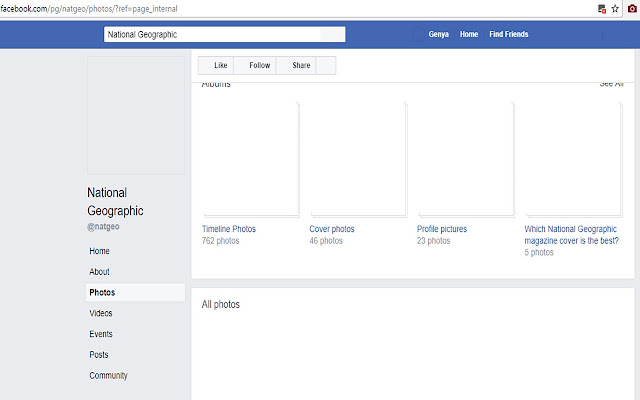Select Community in the page sidebar

pyautogui.click(x=108, y=376)
